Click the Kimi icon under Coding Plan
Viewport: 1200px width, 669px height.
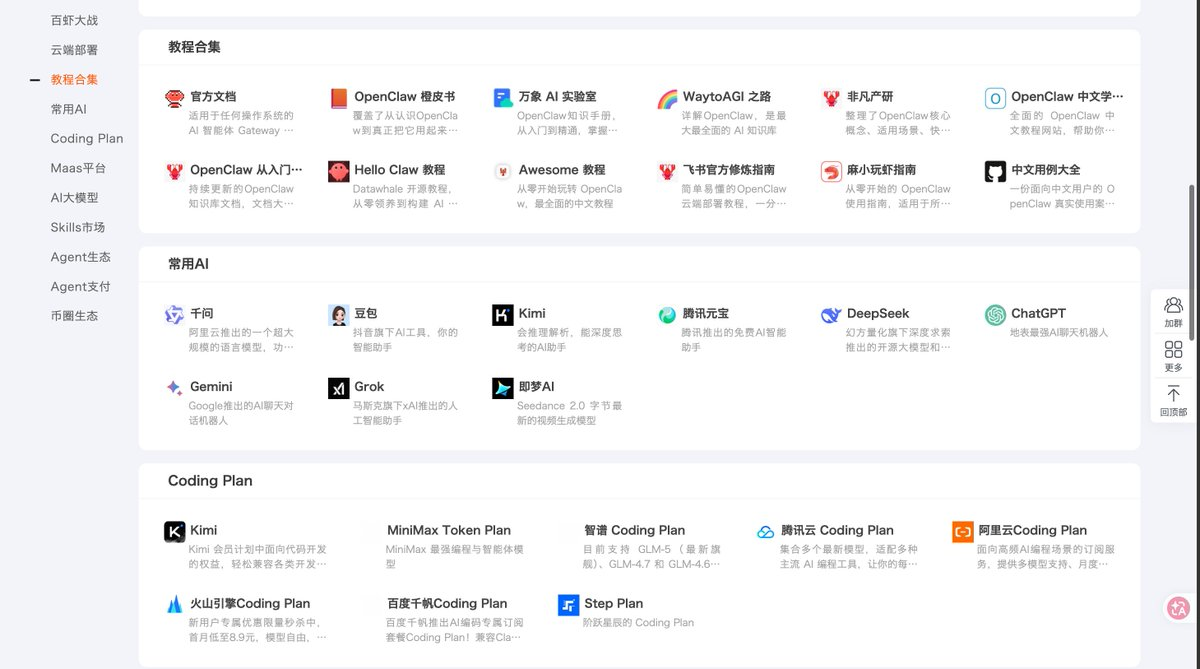175,532
